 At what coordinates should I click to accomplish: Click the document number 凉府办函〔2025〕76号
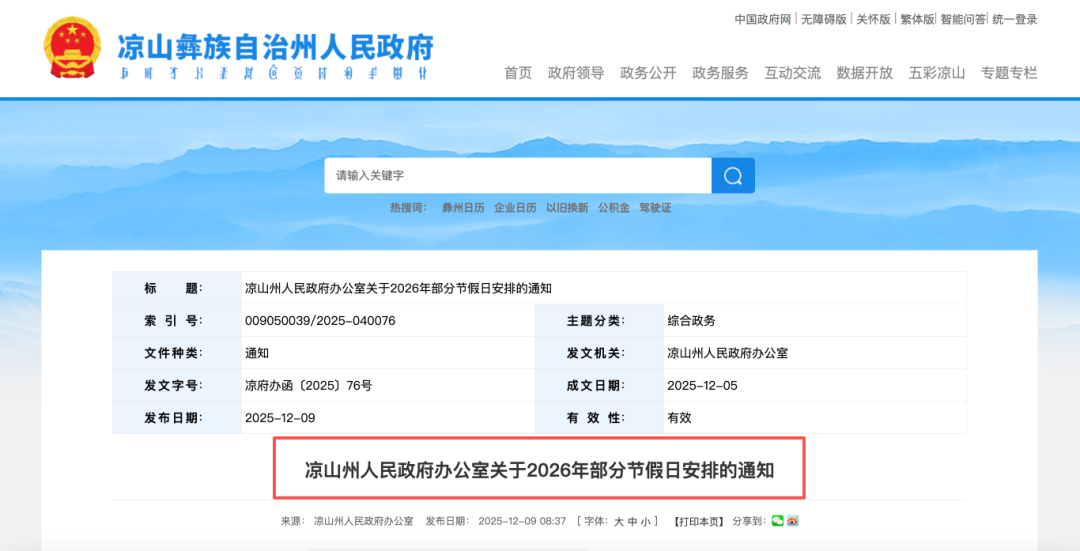coord(309,385)
